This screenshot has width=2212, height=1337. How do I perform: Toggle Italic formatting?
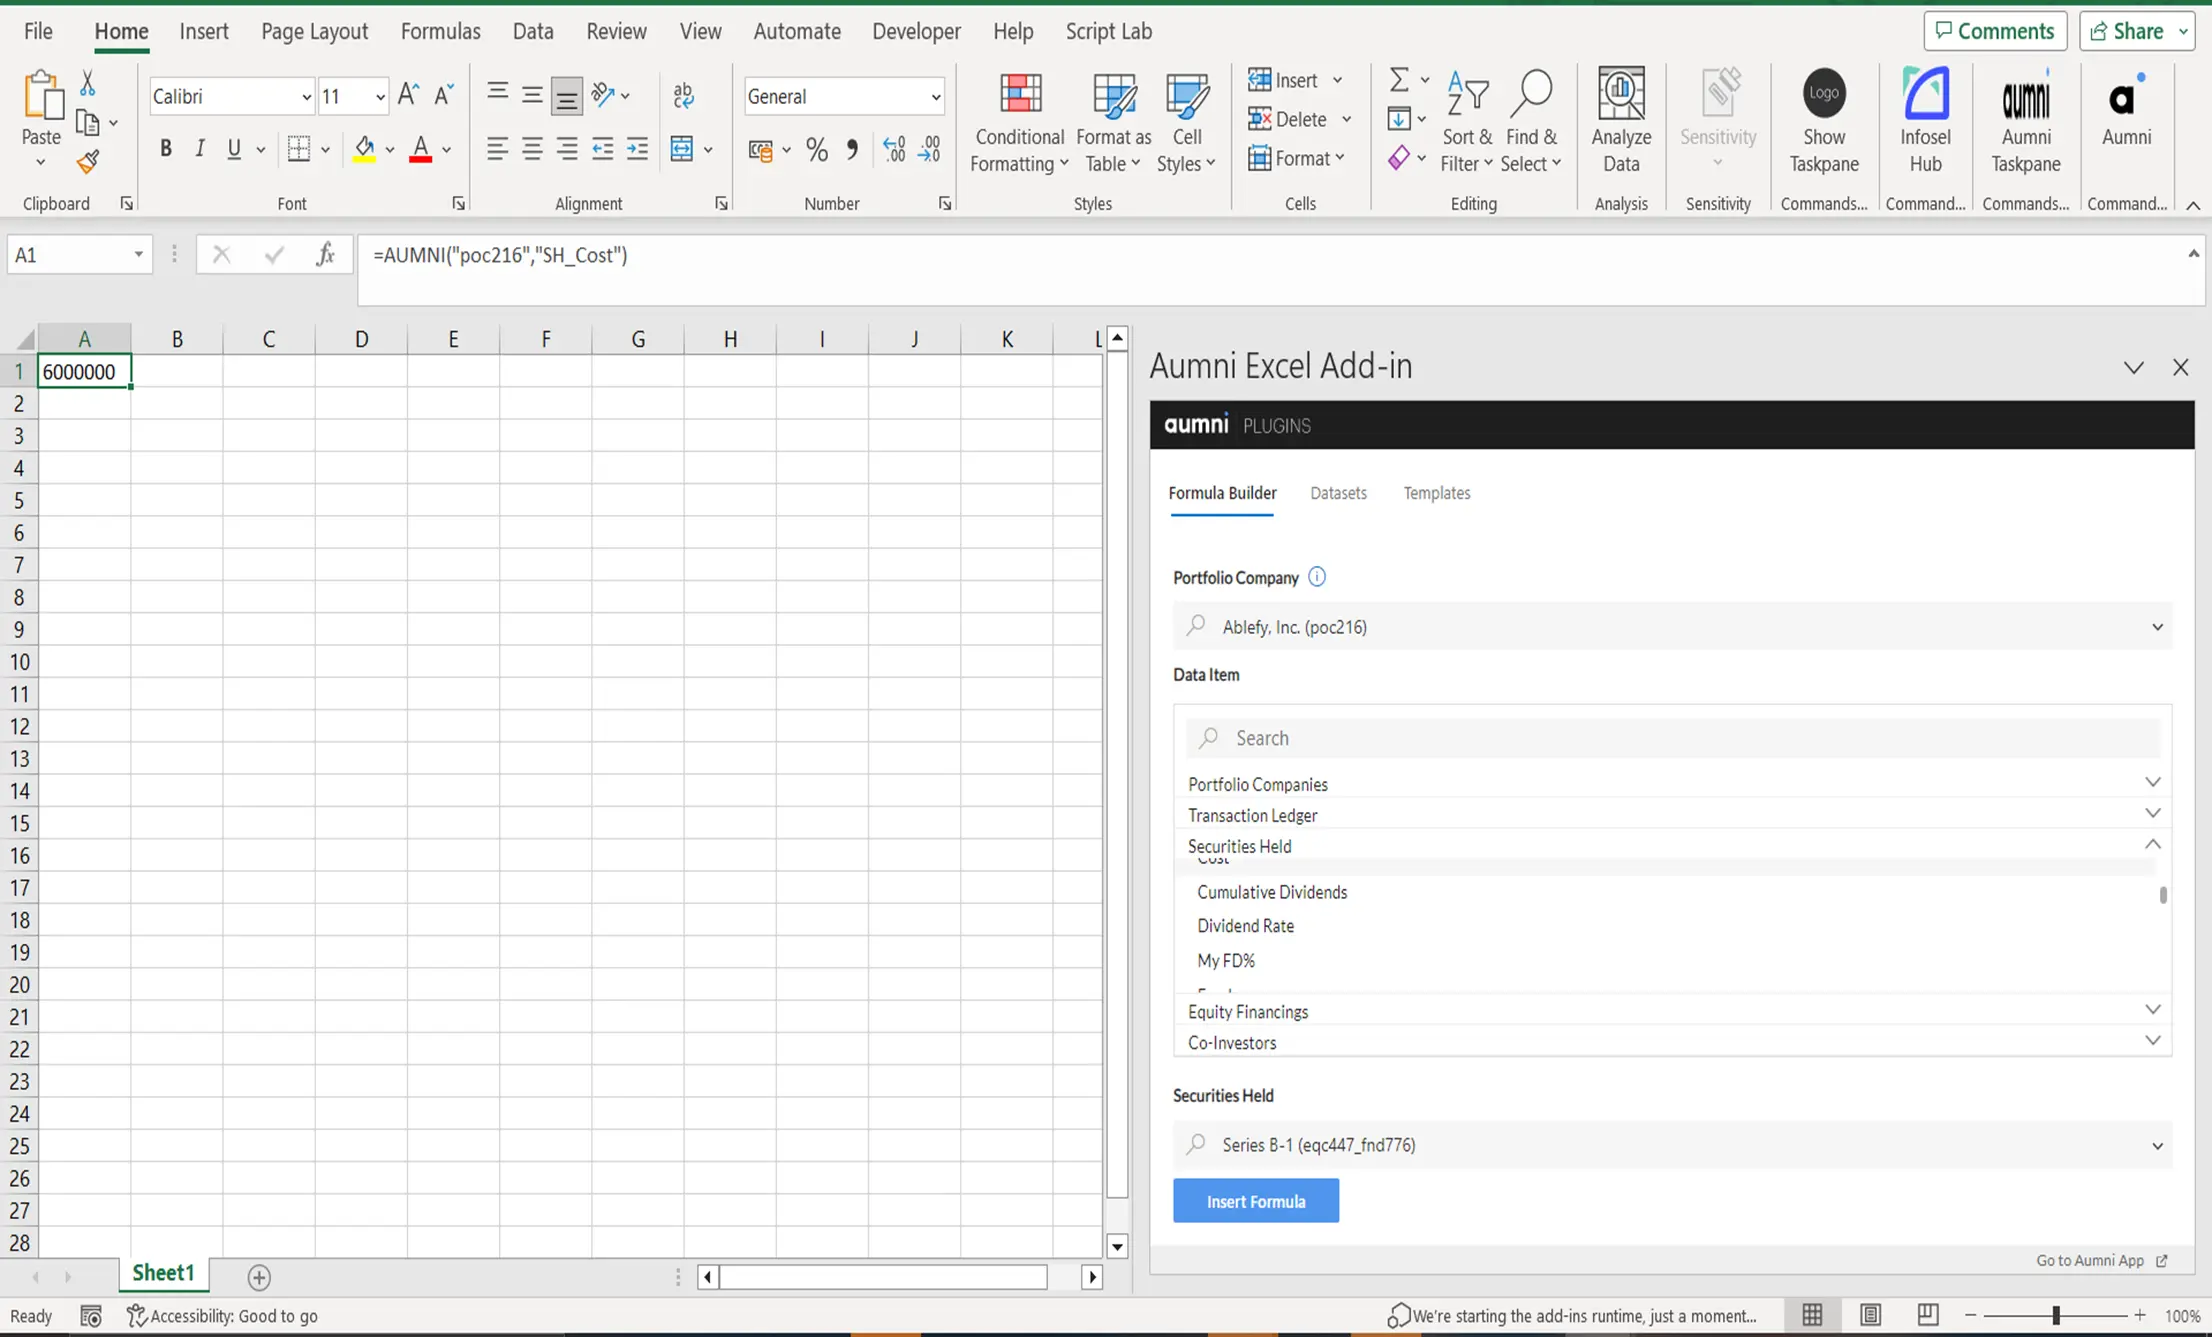coord(200,149)
